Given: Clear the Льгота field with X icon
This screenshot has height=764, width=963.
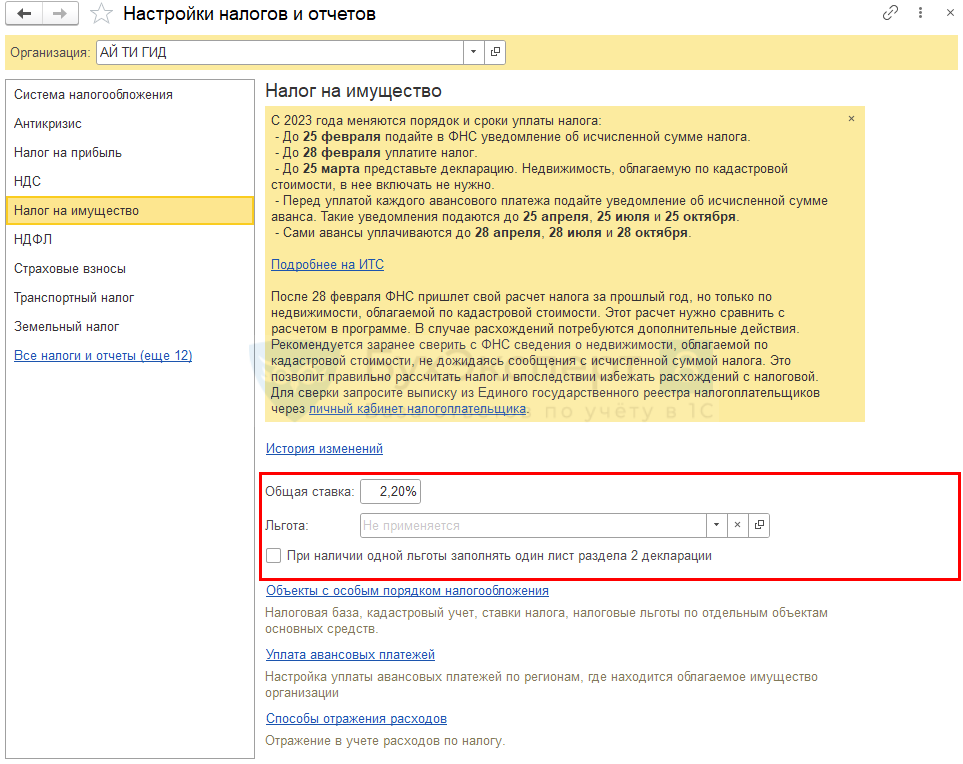Looking at the screenshot, I should click(737, 525).
